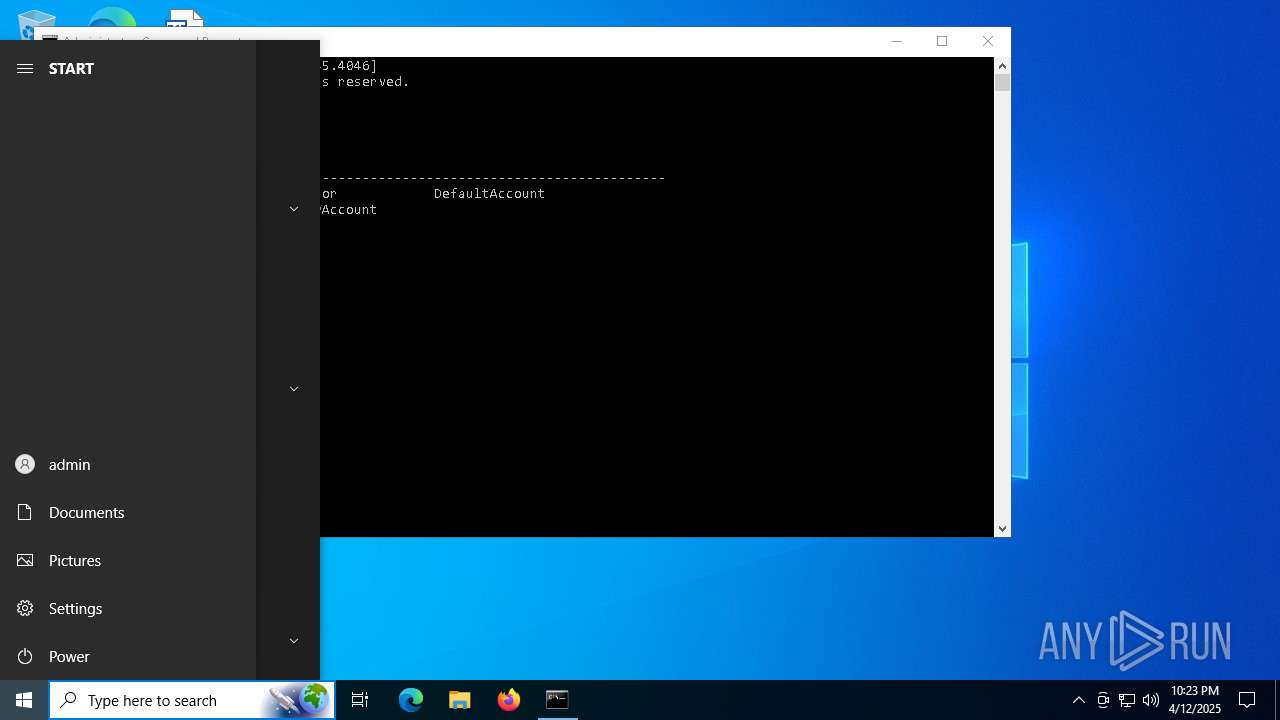Open the Action Center notifications icon
The width and height of the screenshot is (1280, 720).
point(1247,700)
